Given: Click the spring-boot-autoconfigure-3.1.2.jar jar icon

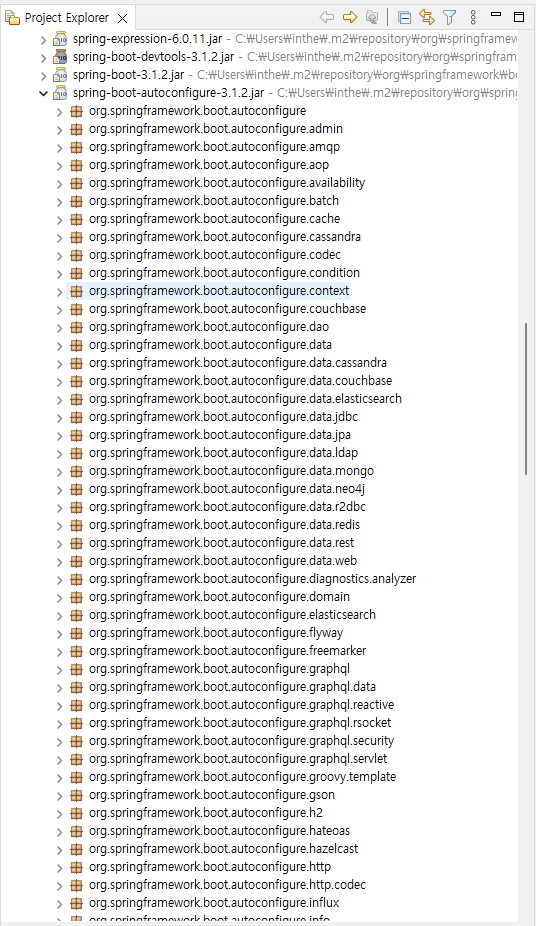Looking at the screenshot, I should point(60,93).
